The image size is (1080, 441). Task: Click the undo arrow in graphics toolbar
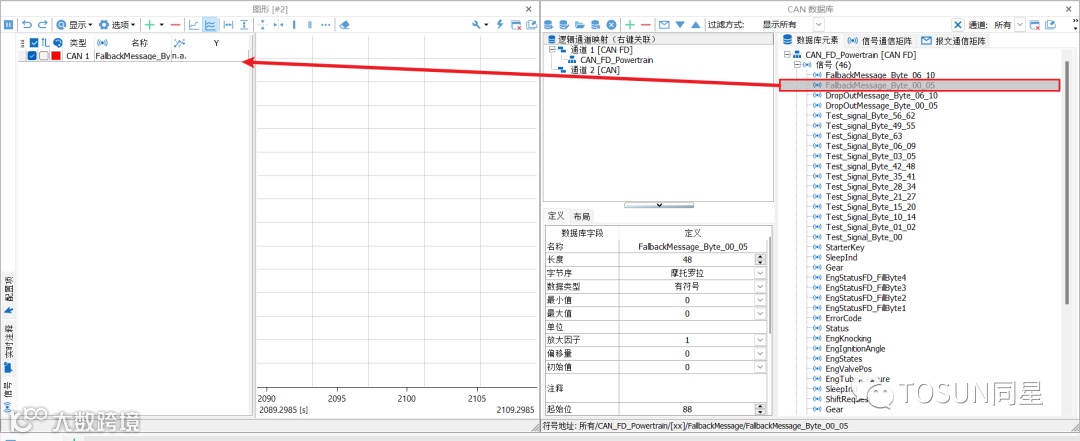pyautogui.click(x=26, y=24)
